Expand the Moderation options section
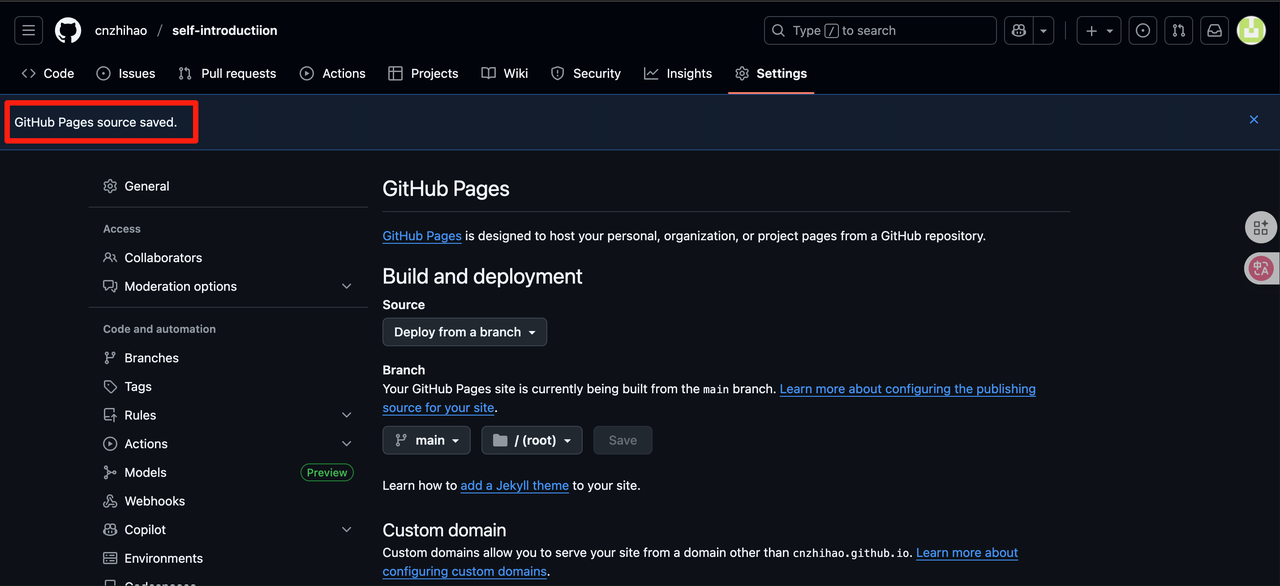 coord(346,286)
